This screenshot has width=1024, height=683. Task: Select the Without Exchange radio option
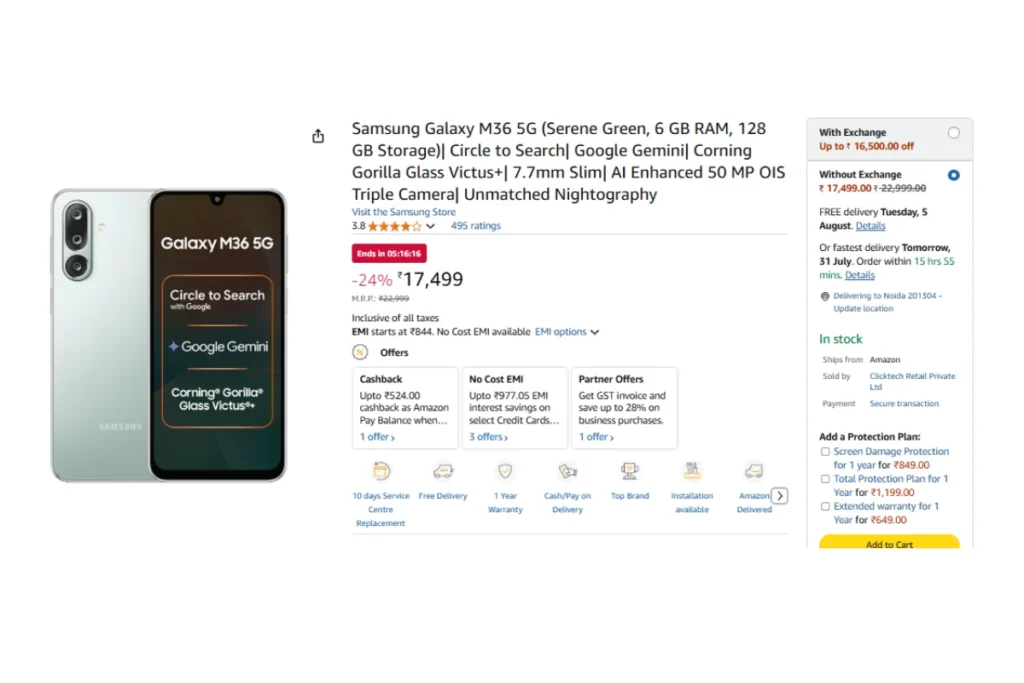[x=953, y=175]
